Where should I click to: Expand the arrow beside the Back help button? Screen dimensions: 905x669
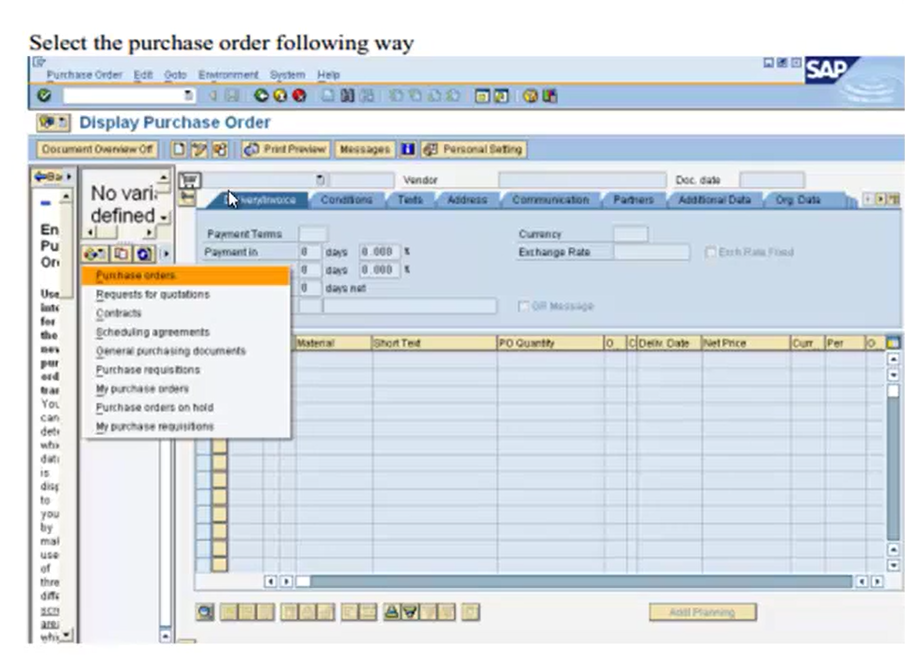[69, 177]
